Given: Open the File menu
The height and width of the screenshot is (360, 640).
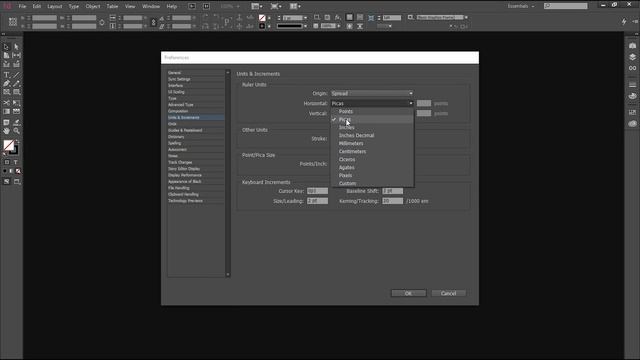Looking at the screenshot, I should [x=22, y=6].
